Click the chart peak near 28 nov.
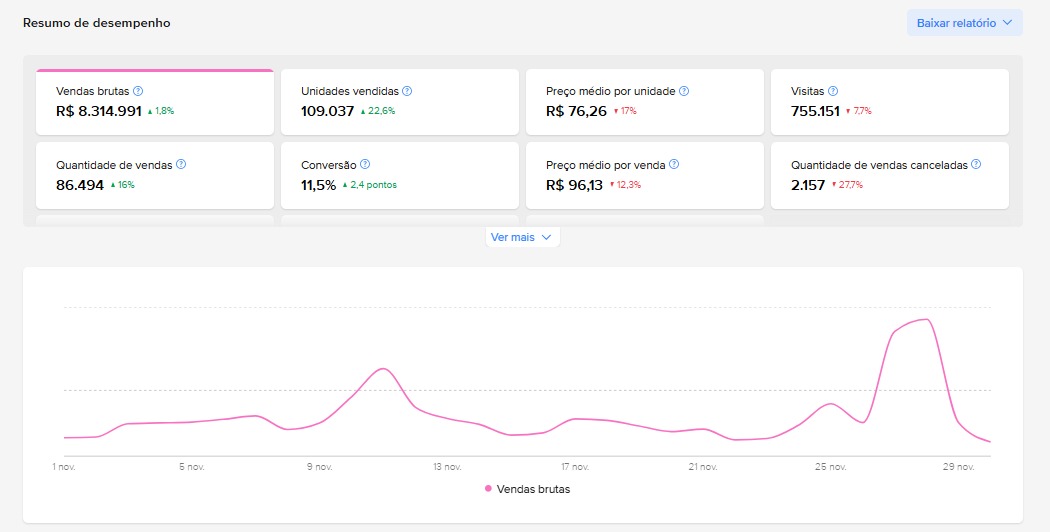The height and width of the screenshot is (532, 1050). click(x=927, y=320)
